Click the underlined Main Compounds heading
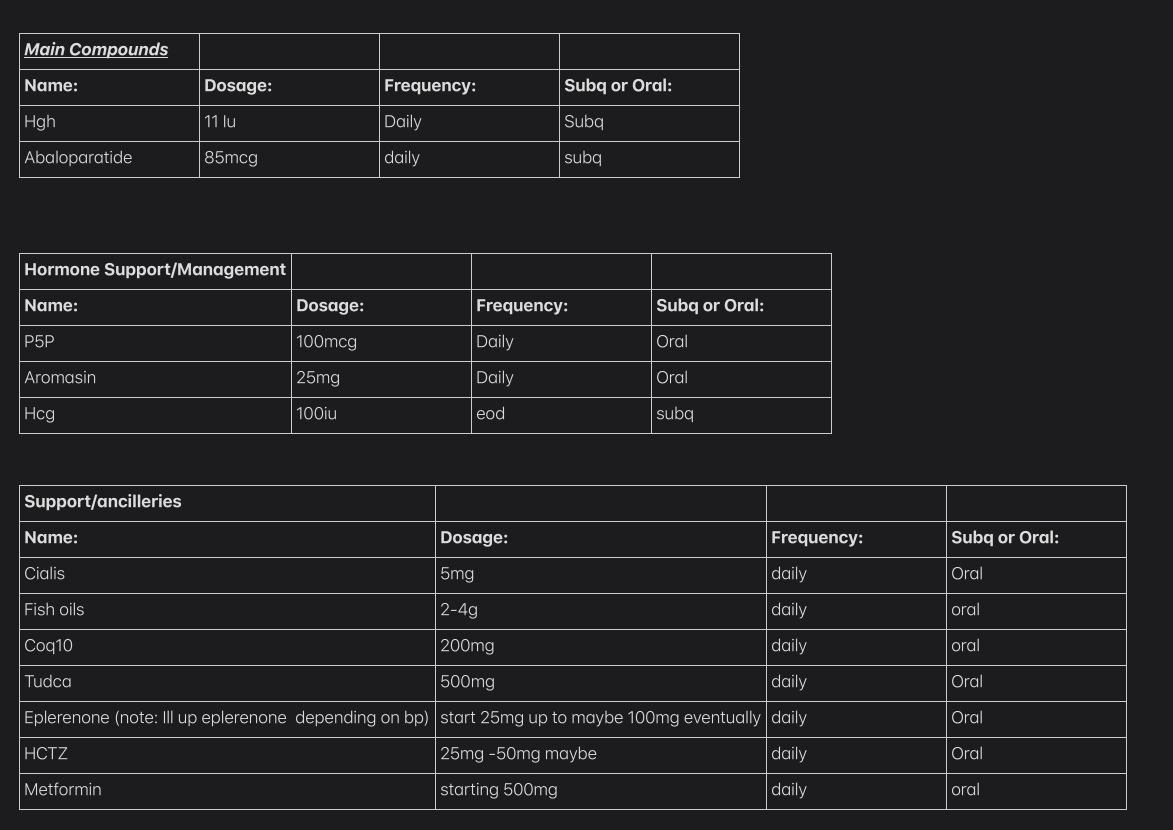Viewport: 1173px width, 830px height. click(96, 50)
